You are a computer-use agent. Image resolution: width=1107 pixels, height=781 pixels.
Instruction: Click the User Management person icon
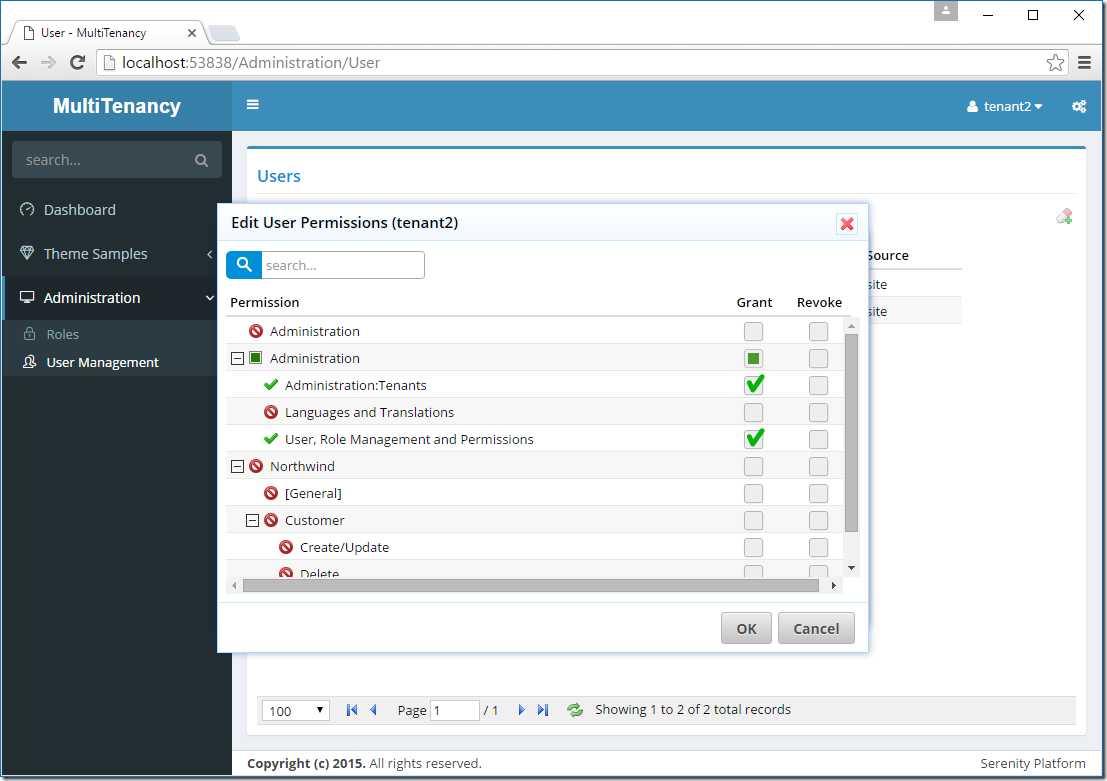coord(30,362)
